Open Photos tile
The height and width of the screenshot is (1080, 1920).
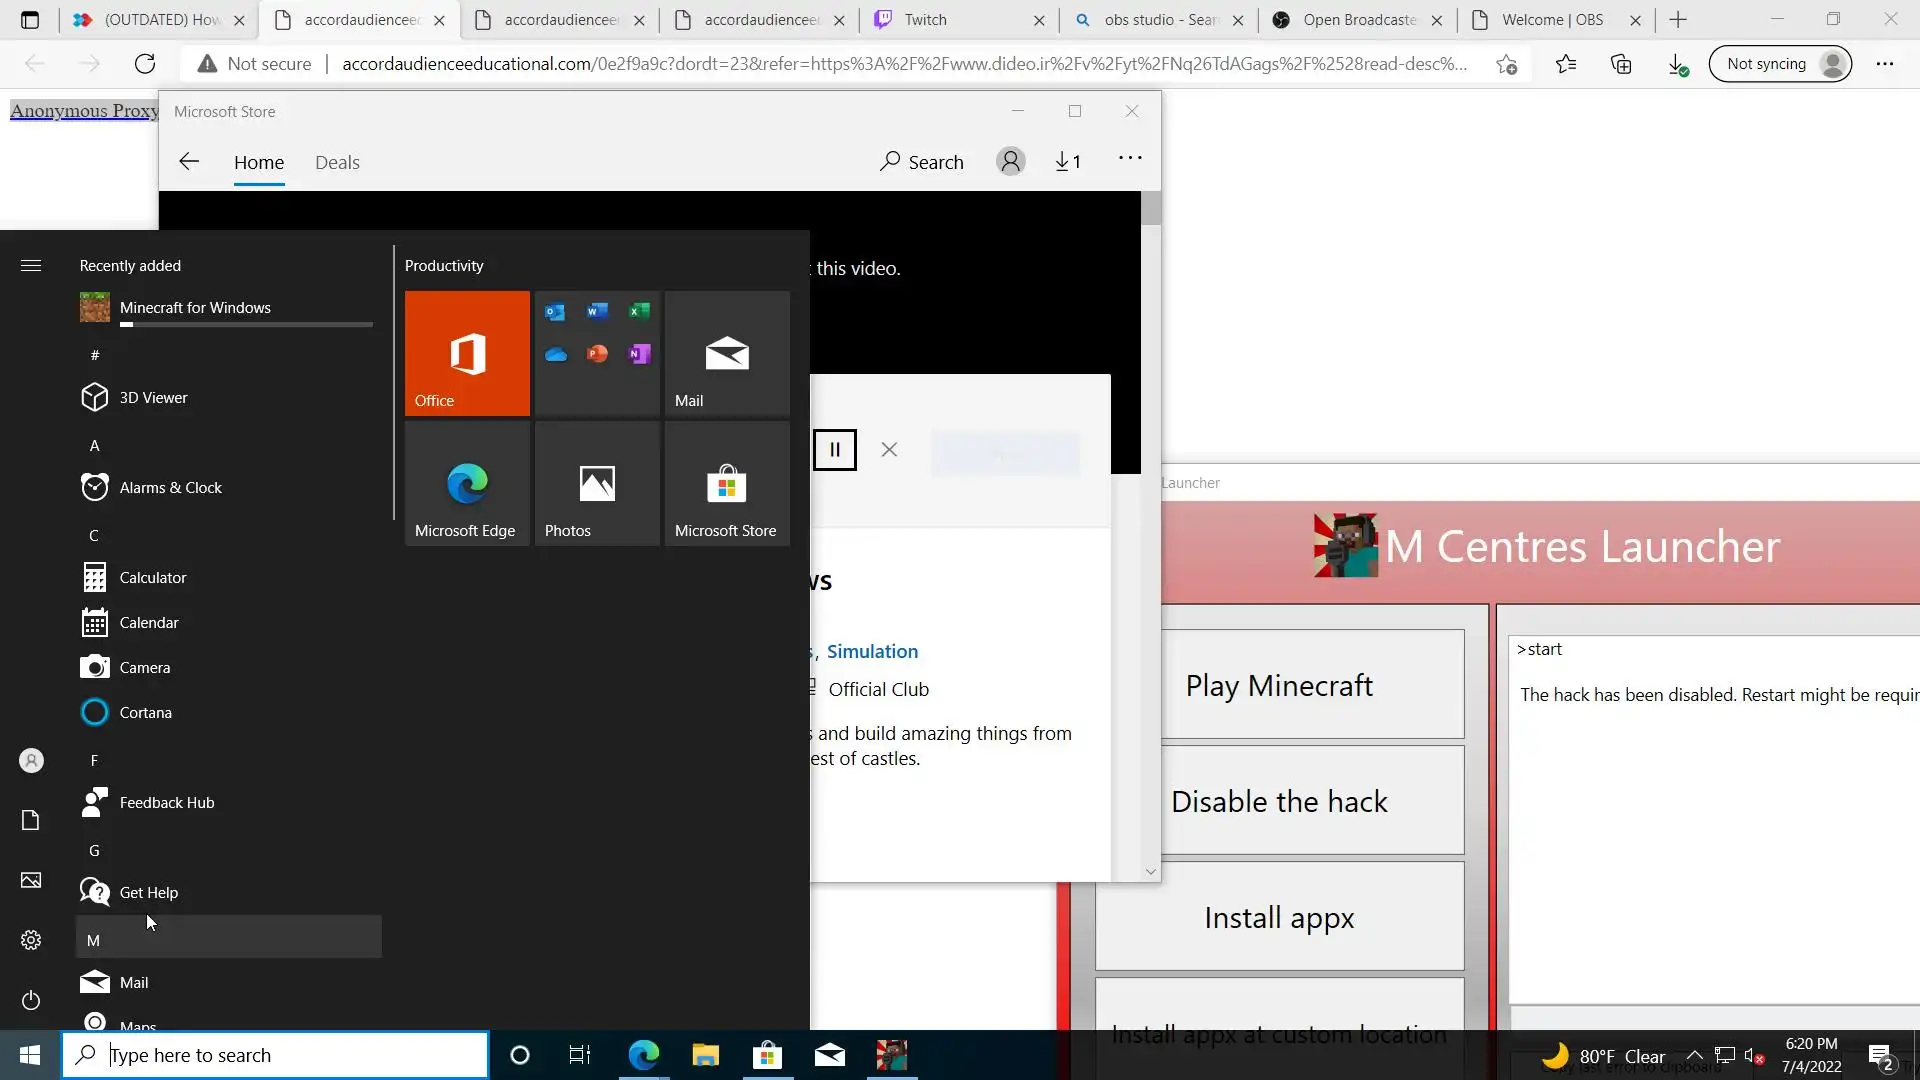(597, 484)
